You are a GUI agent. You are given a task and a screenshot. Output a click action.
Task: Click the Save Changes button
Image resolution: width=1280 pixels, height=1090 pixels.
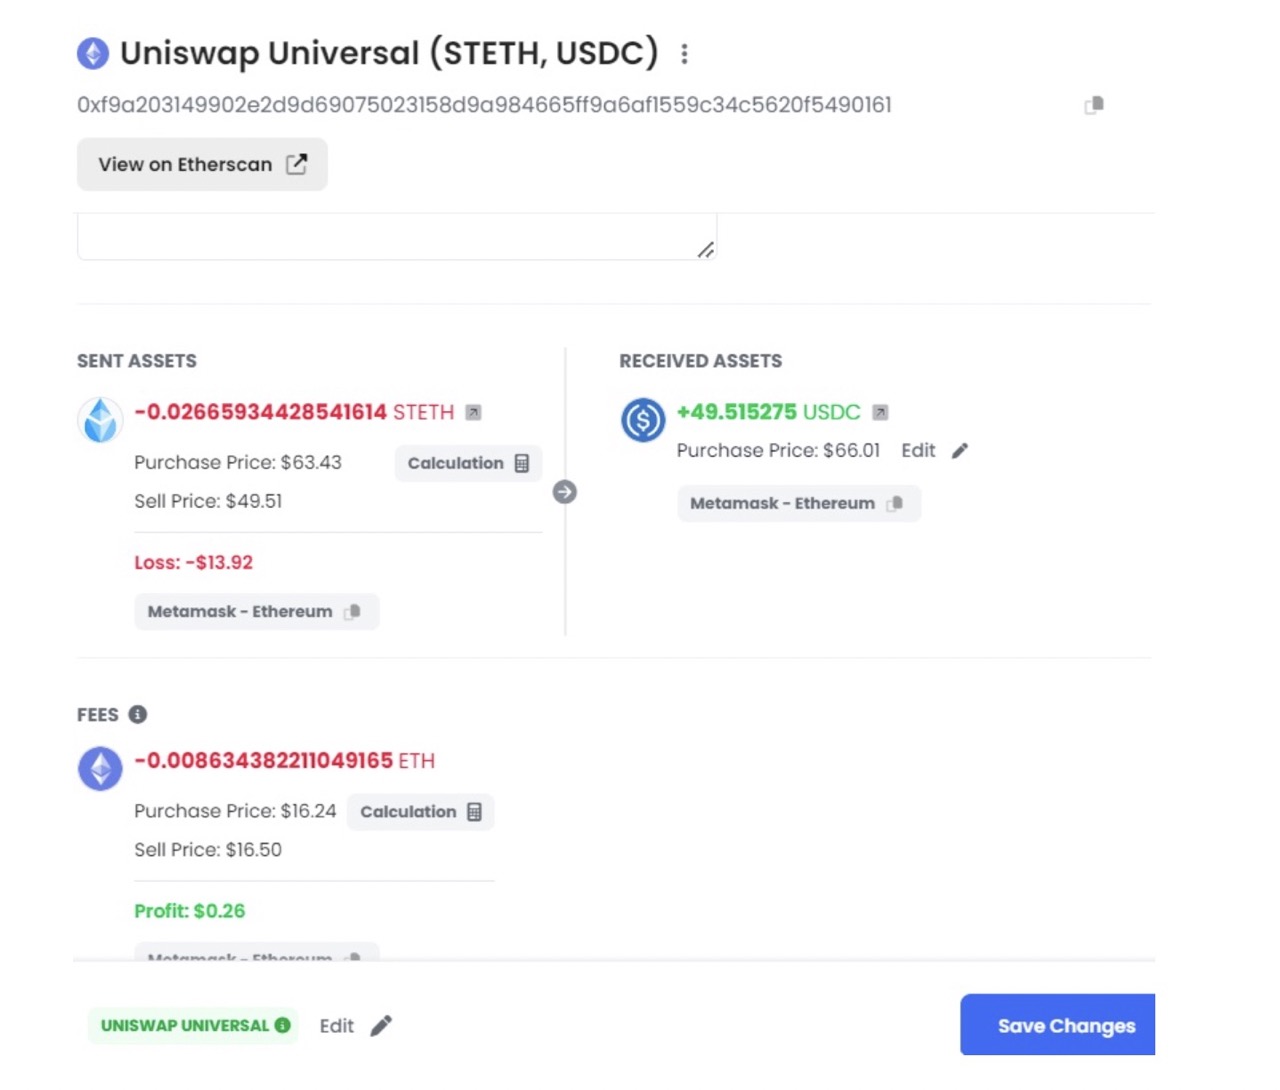[1057, 1025]
